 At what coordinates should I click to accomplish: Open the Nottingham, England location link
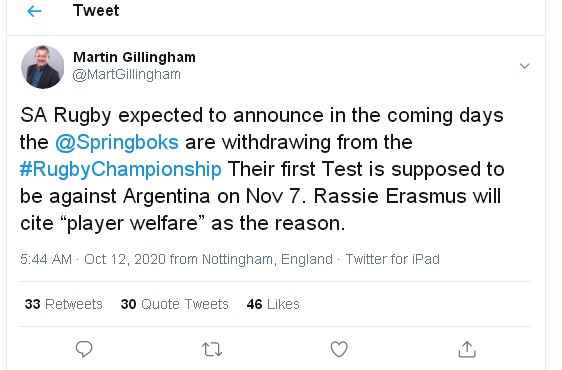point(267,259)
